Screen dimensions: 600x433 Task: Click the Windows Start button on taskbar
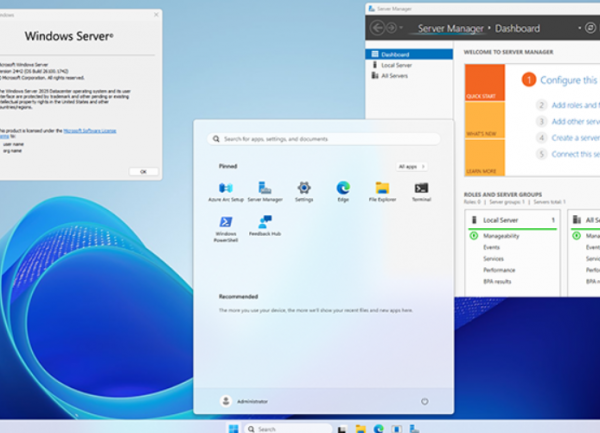pos(233,429)
